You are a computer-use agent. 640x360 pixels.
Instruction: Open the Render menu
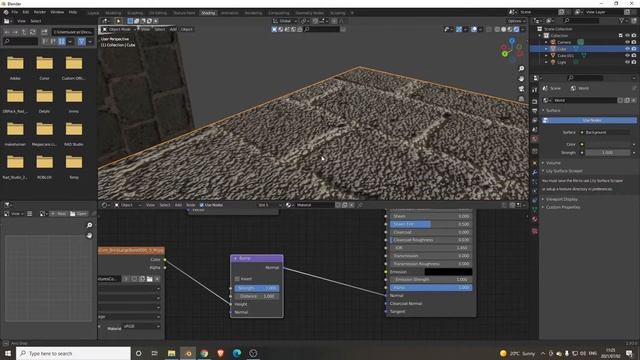pos(40,12)
